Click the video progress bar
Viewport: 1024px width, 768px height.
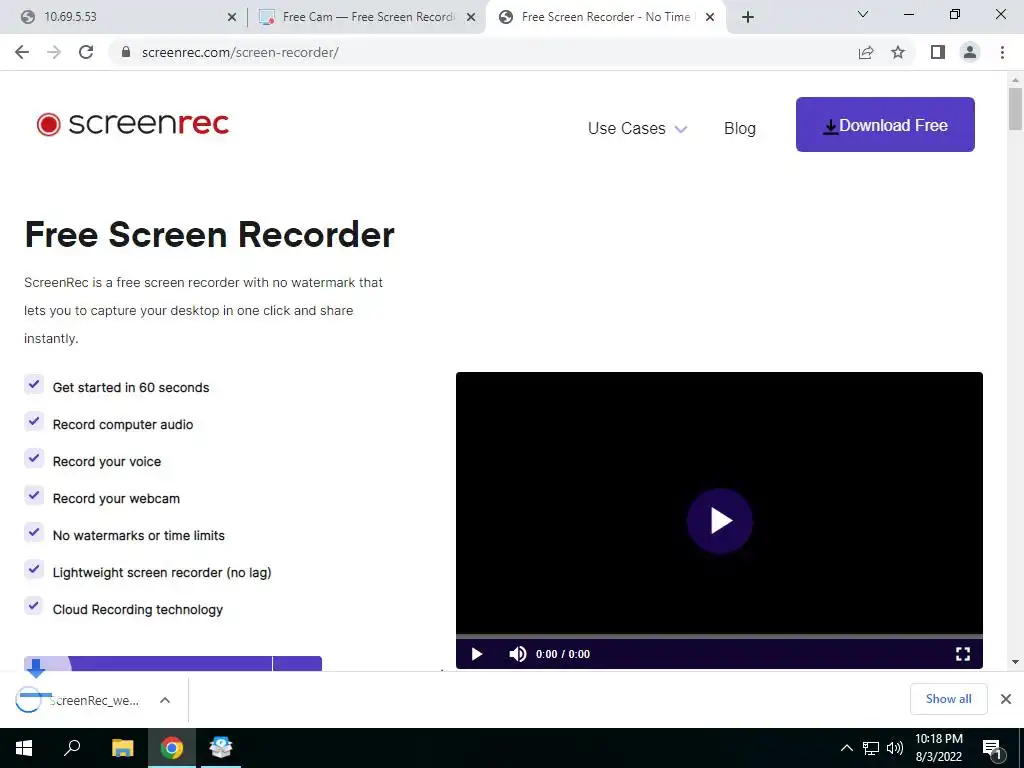[x=719, y=636]
